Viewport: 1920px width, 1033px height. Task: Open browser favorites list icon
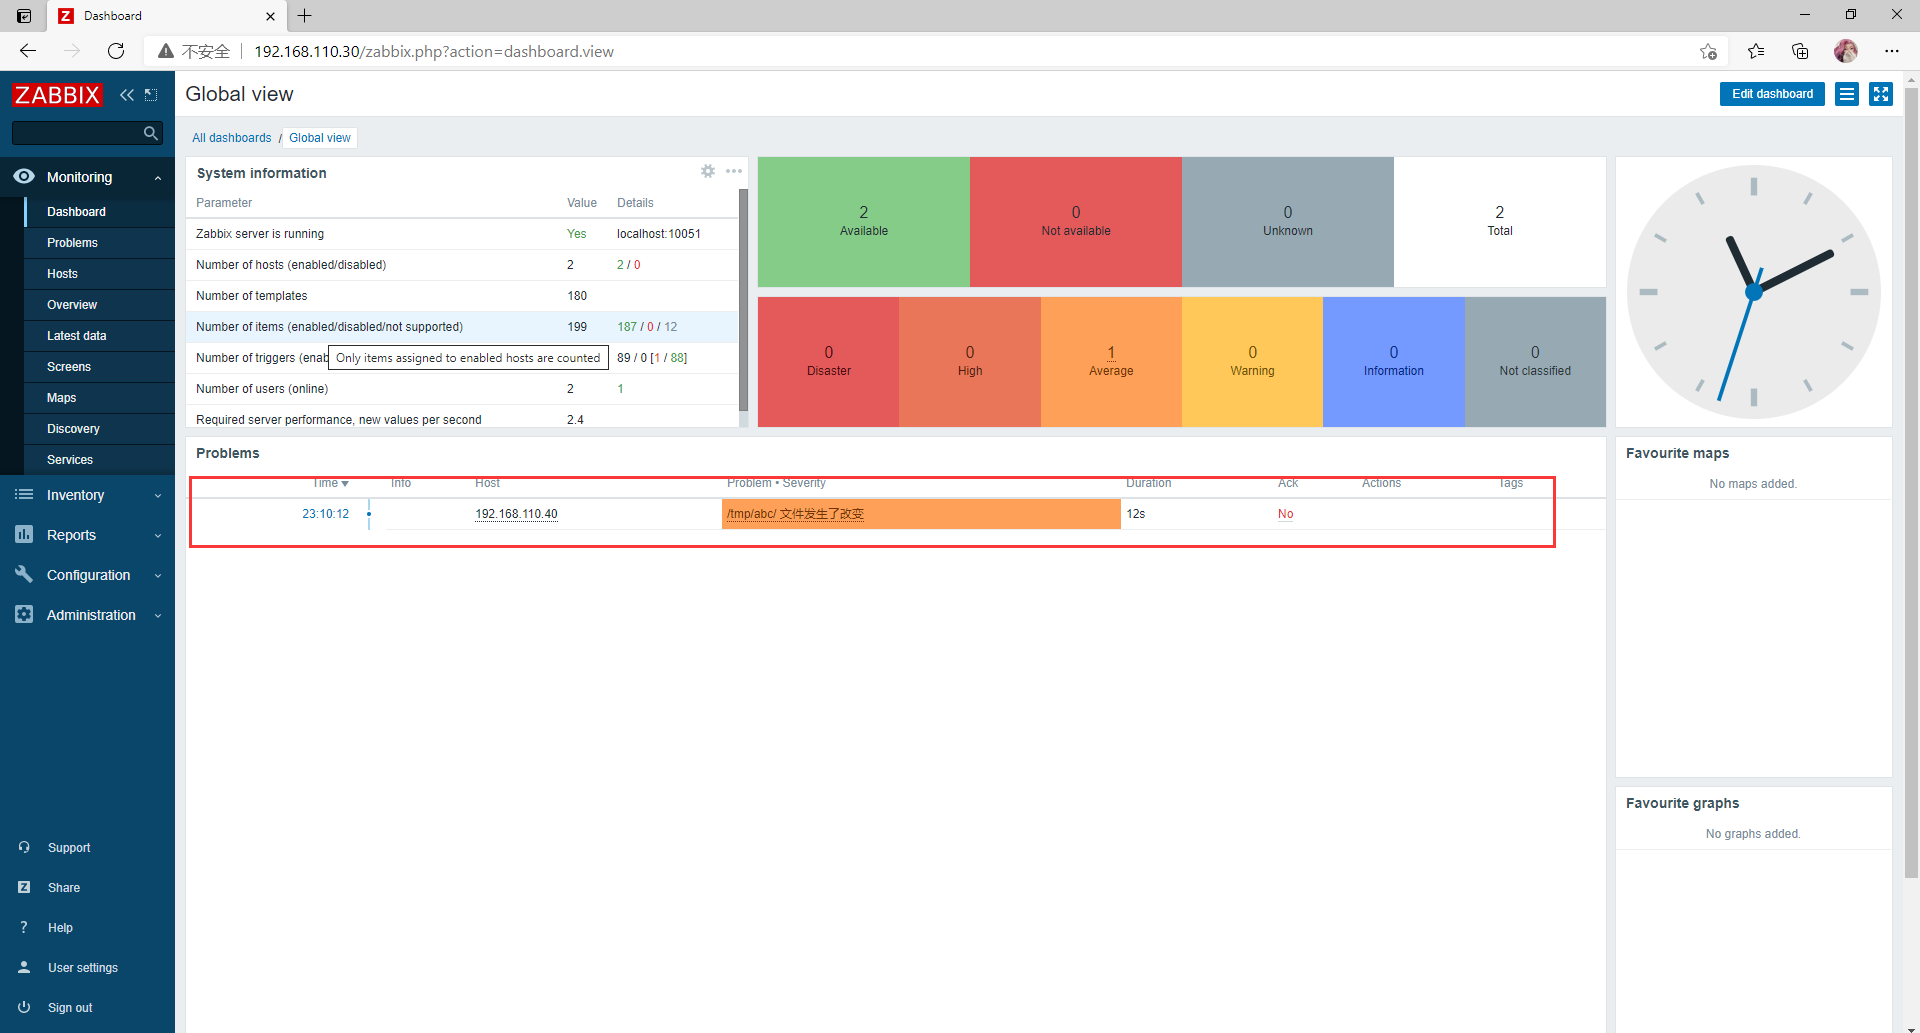tap(1756, 51)
